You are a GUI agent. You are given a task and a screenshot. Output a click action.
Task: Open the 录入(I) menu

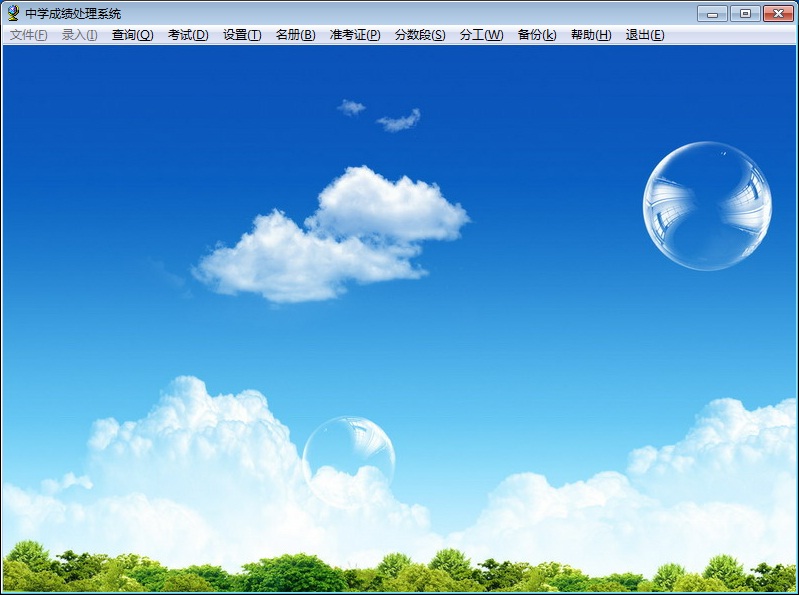pos(79,35)
